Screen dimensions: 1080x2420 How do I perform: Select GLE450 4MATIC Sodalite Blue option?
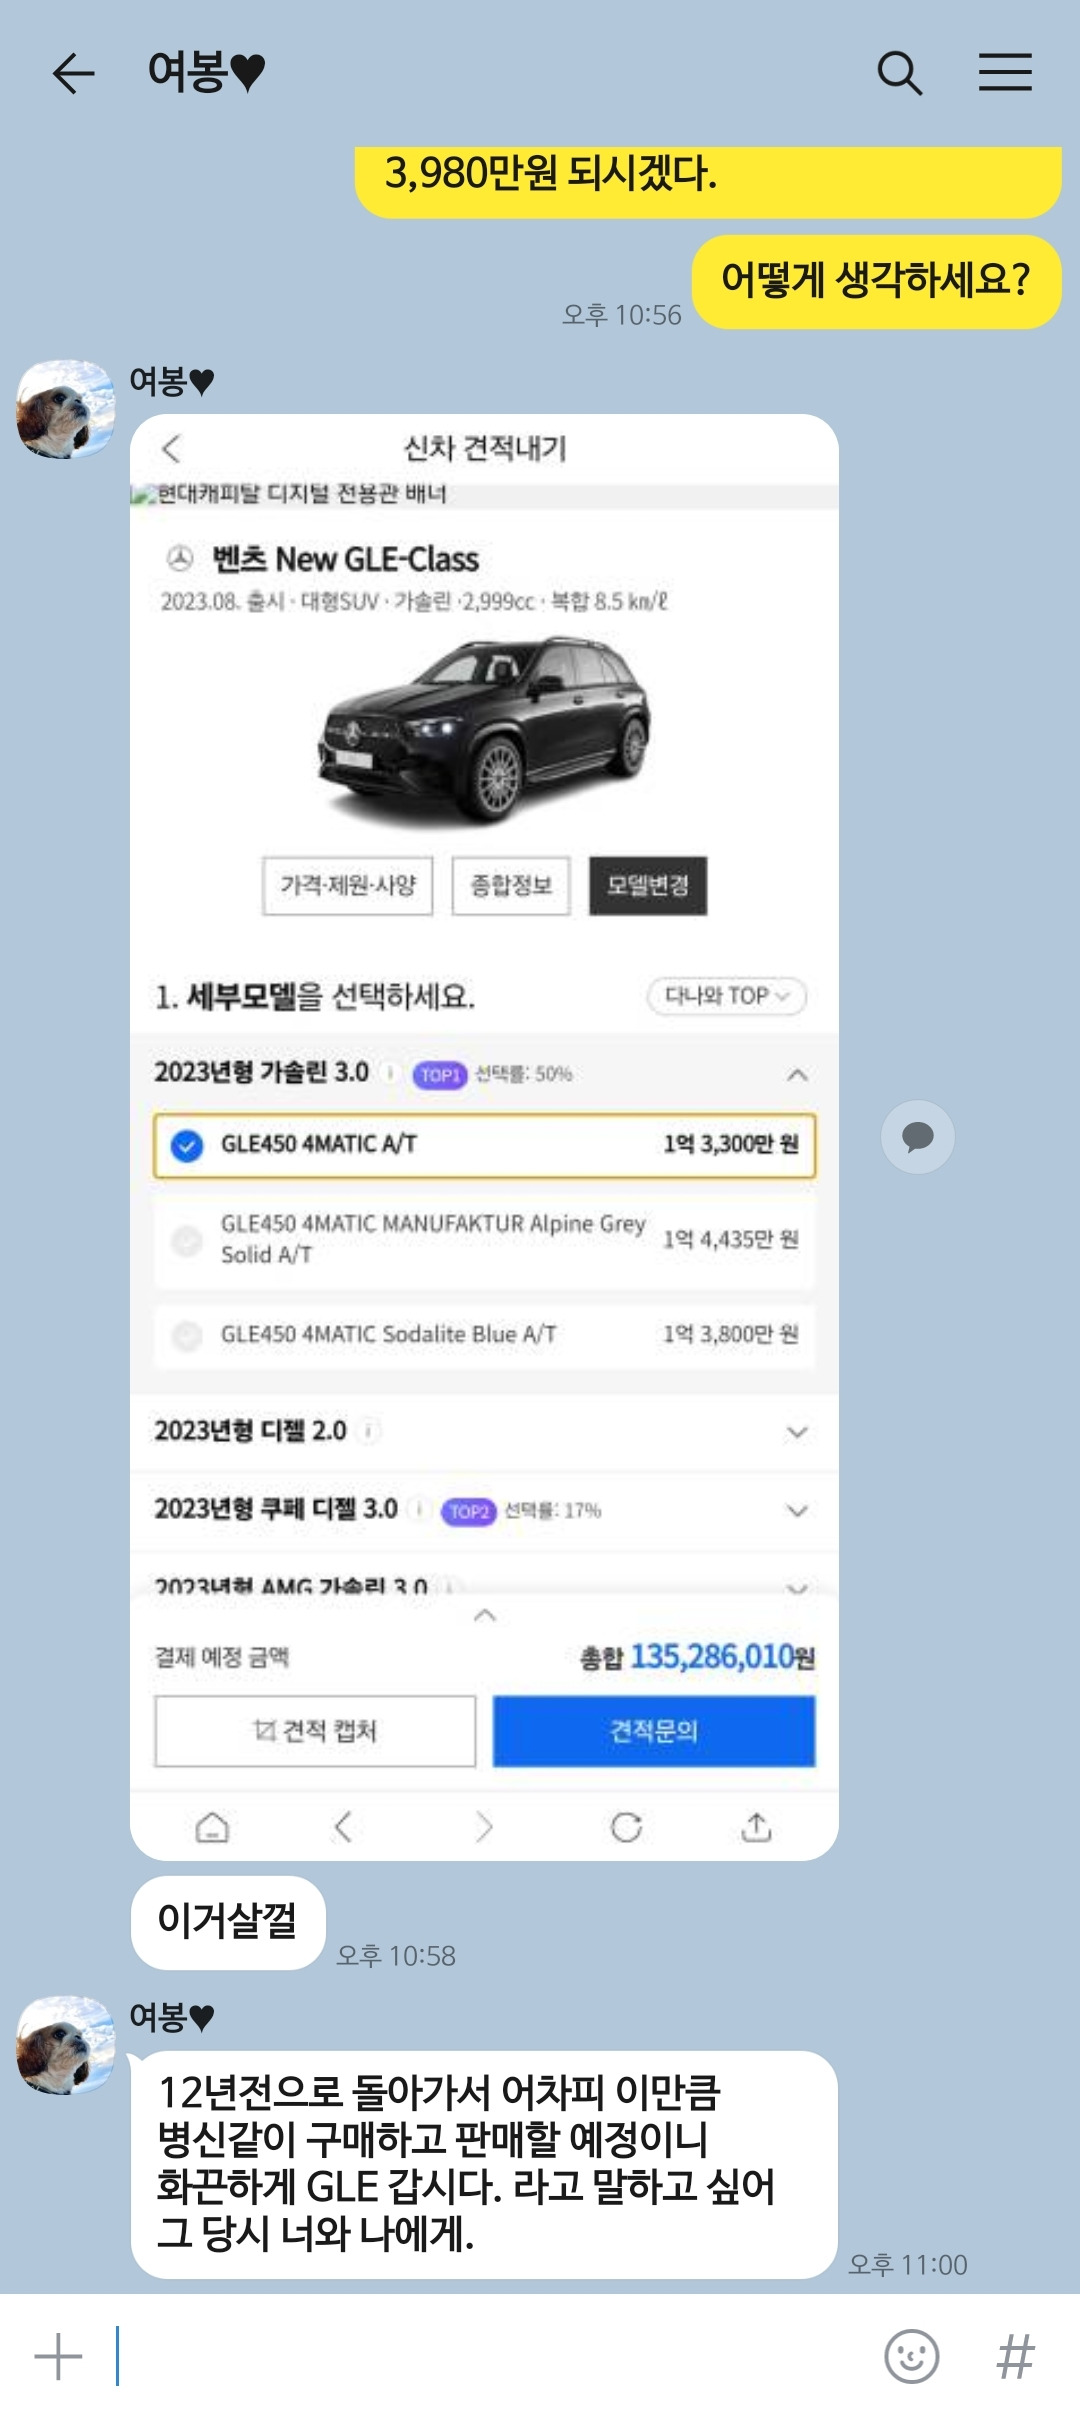click(484, 1335)
